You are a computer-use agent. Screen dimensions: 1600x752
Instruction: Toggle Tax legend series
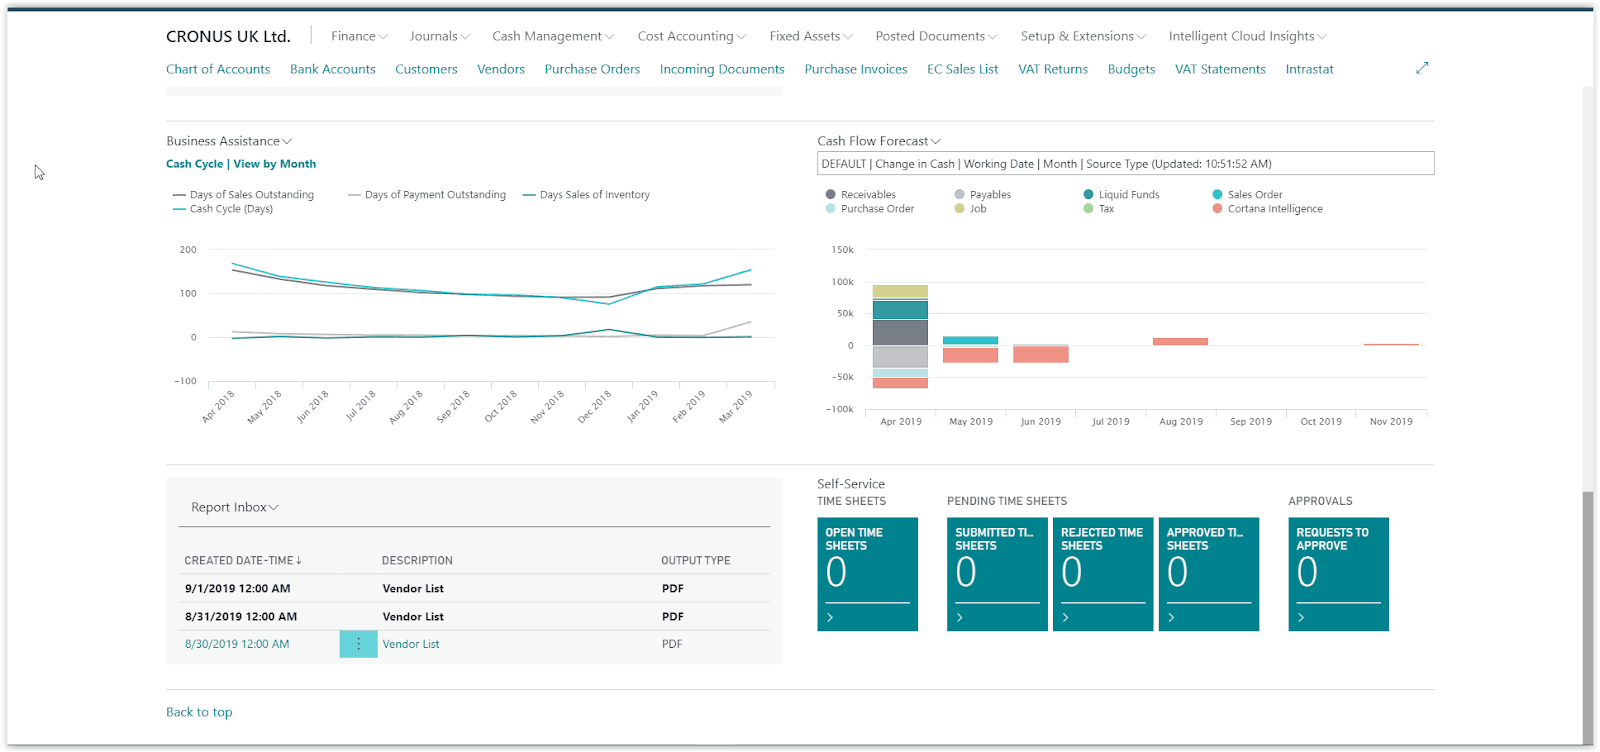click(1098, 209)
